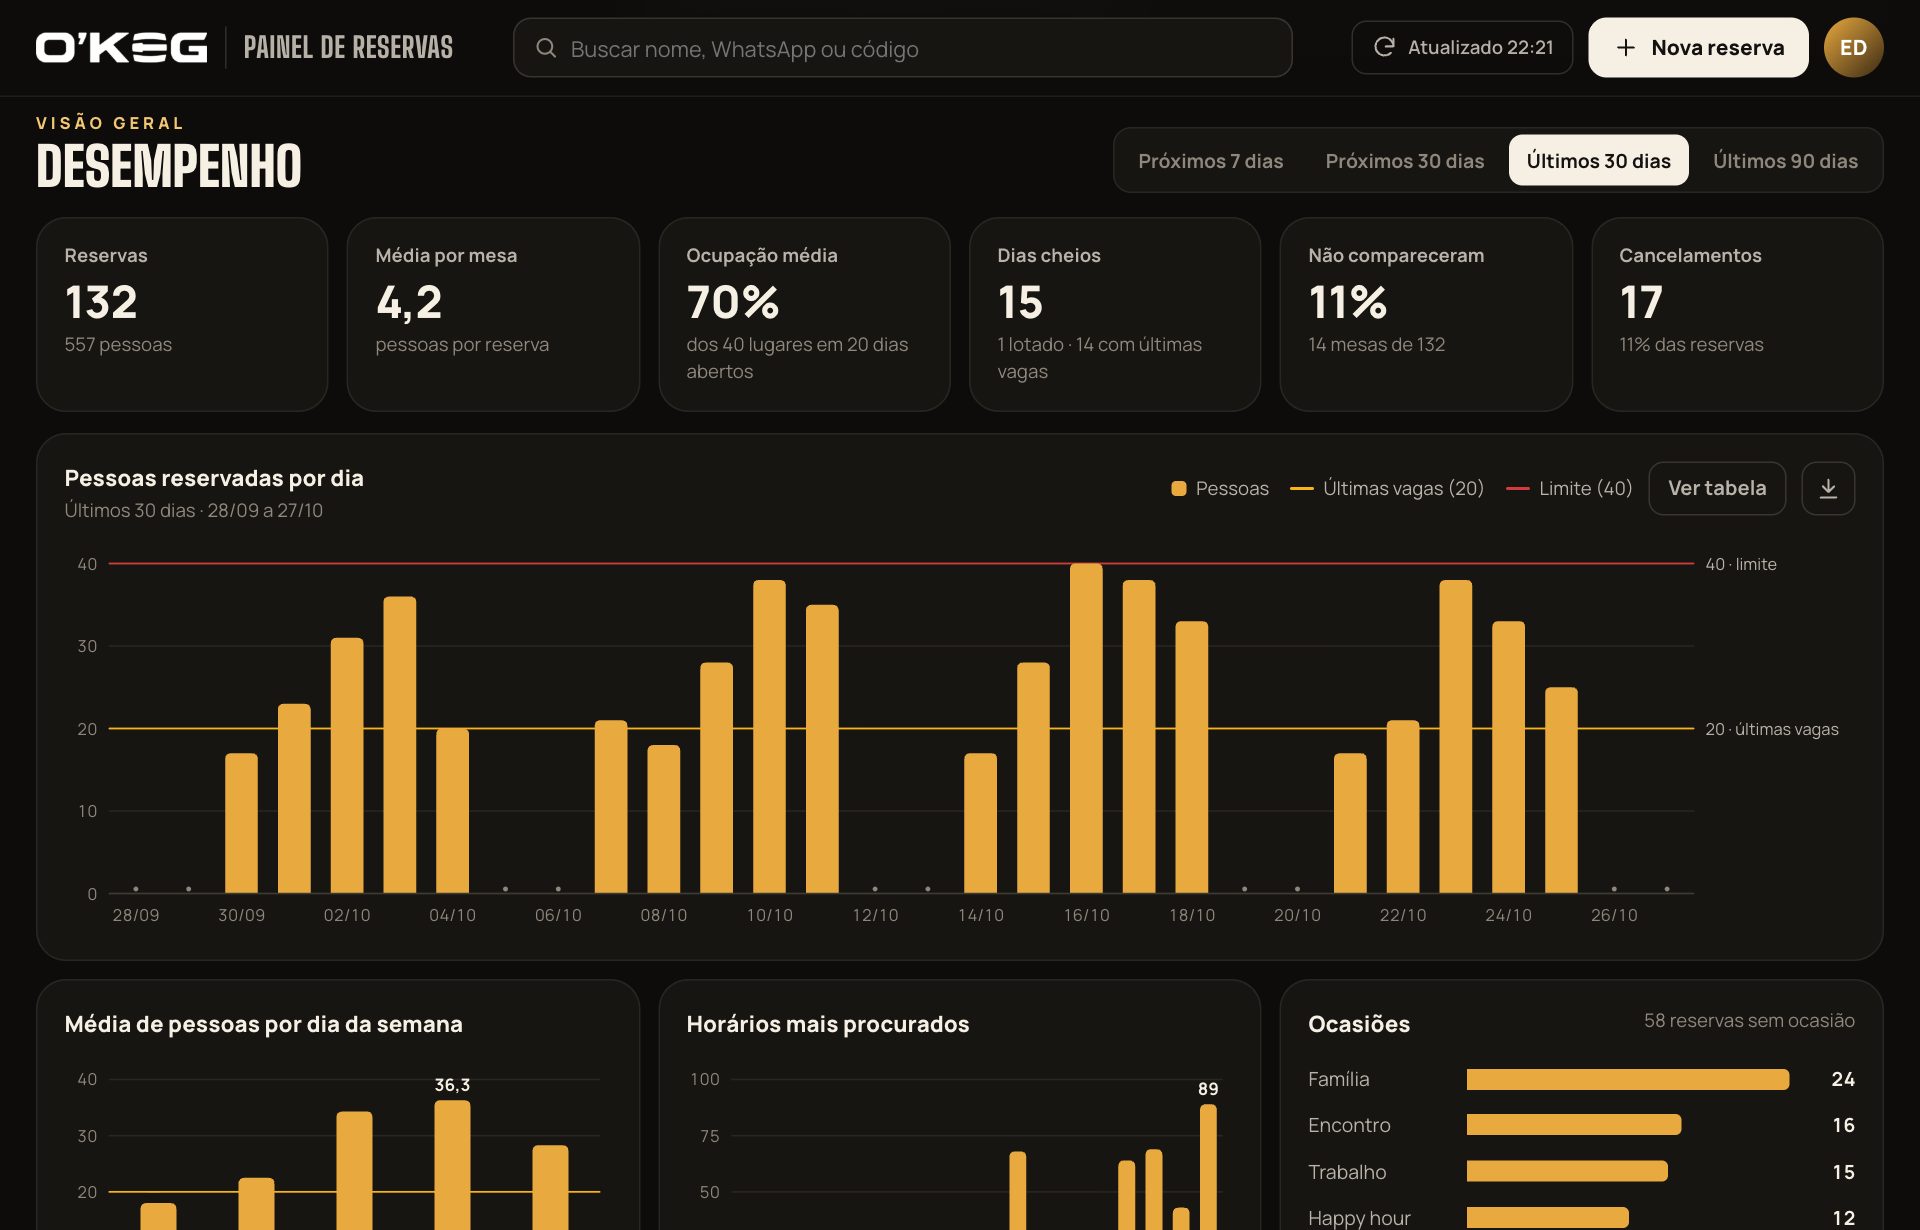Open Ver tabela for the daily chart

point(1717,488)
